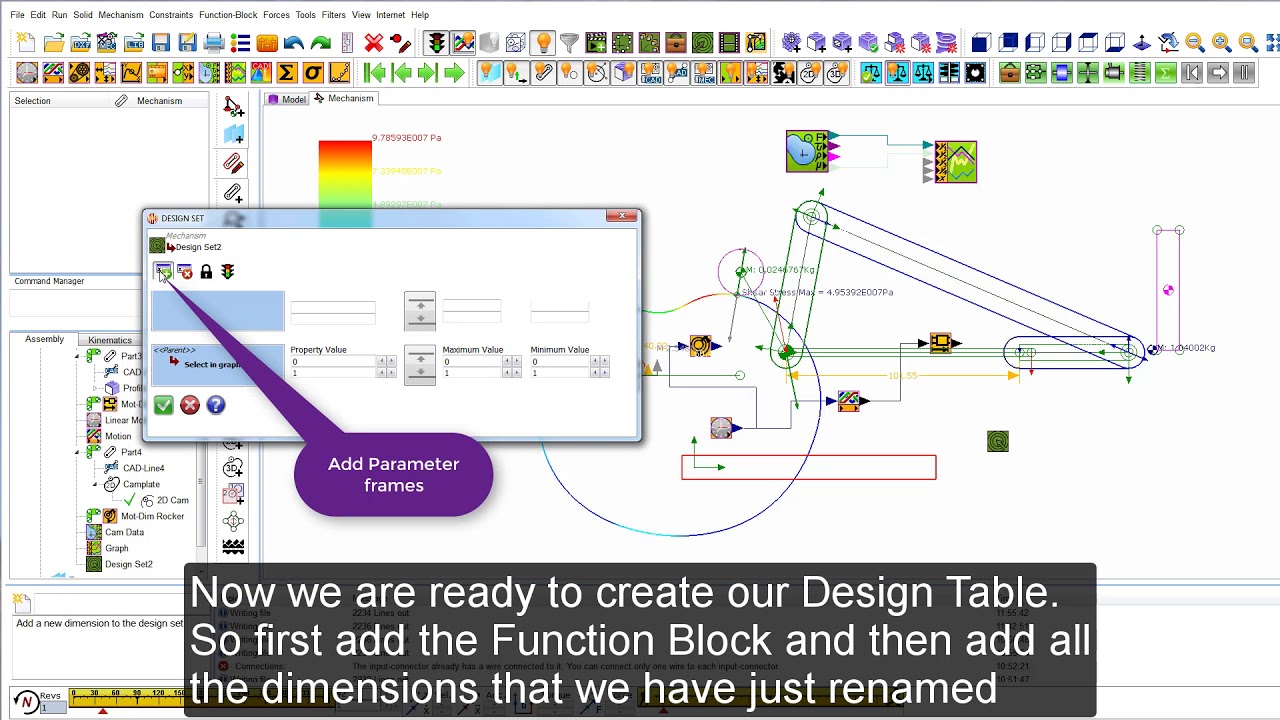
Task: Toggle the padlock lock in Design Set
Action: pyautogui.click(x=206, y=272)
